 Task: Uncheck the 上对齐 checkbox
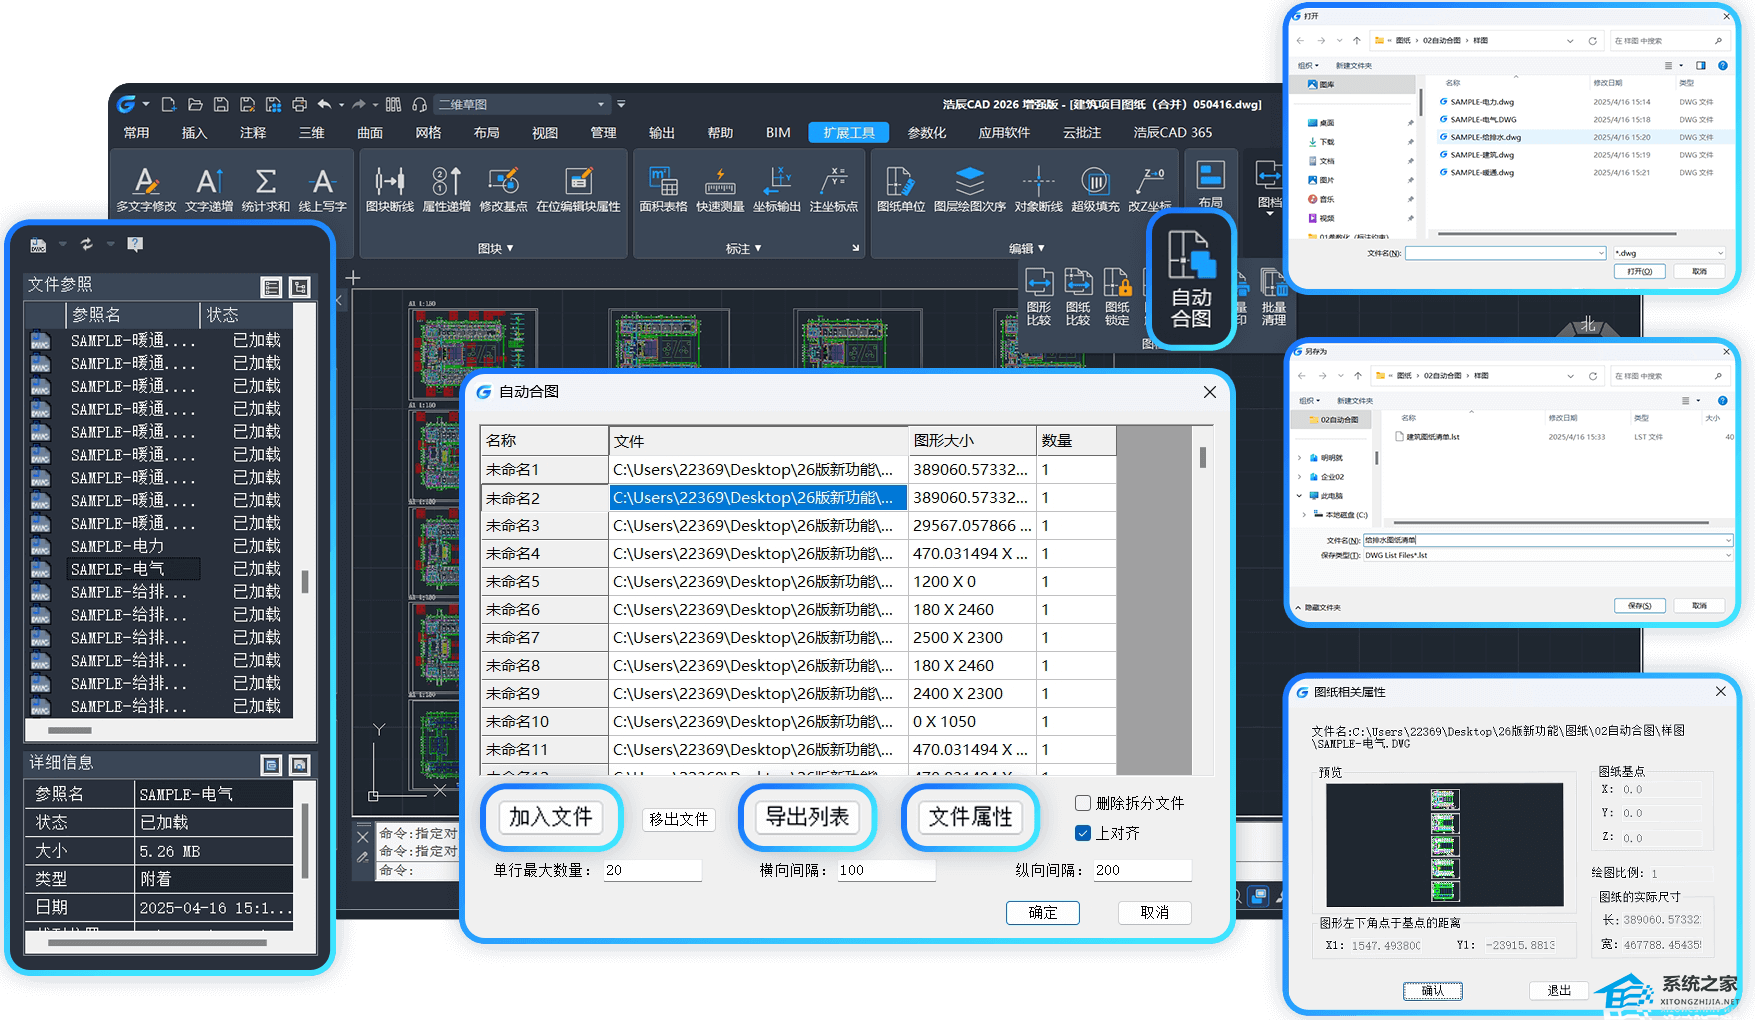pos(1083,833)
